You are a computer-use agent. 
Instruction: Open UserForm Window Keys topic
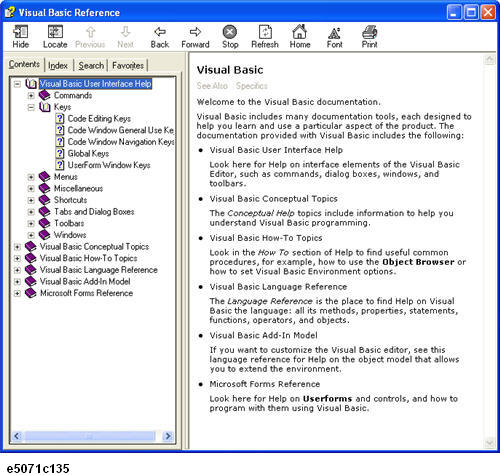pyautogui.click(x=109, y=165)
